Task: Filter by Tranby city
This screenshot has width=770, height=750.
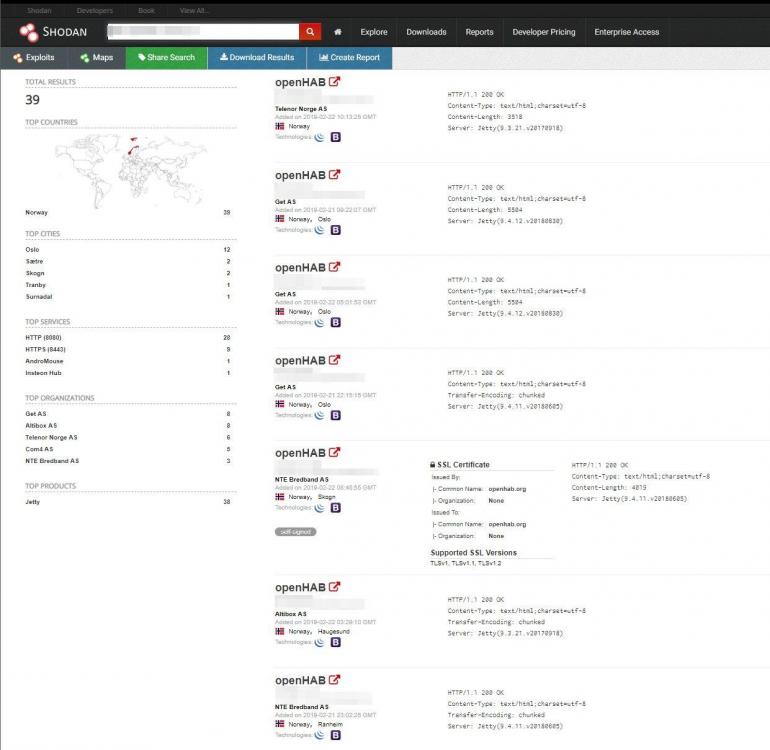Action: click(35, 285)
